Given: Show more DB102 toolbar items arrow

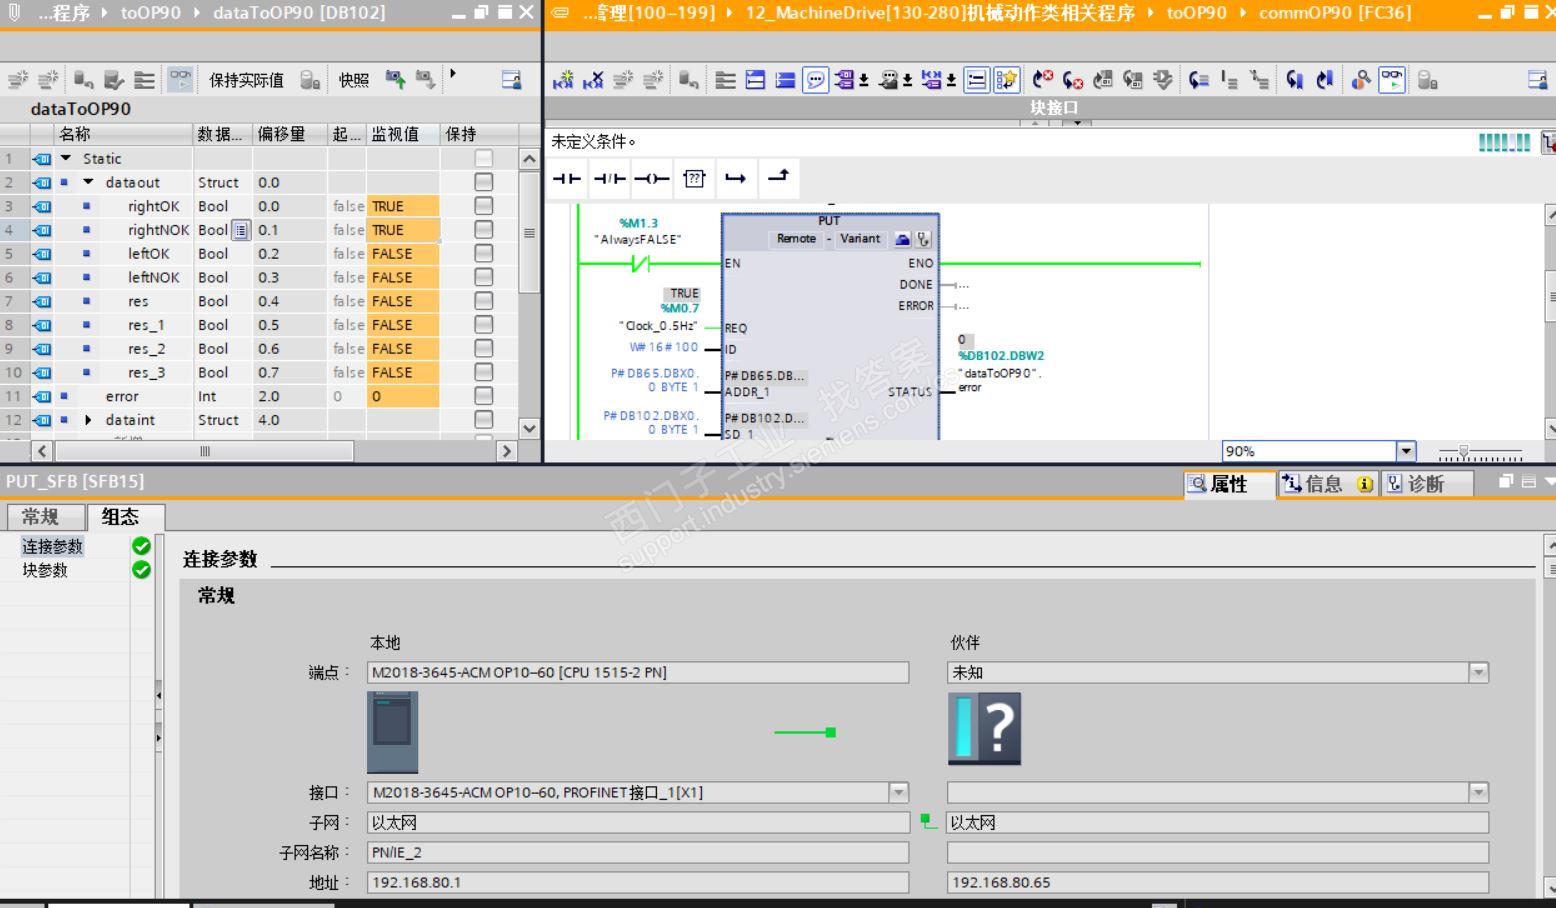Looking at the screenshot, I should 453,73.
